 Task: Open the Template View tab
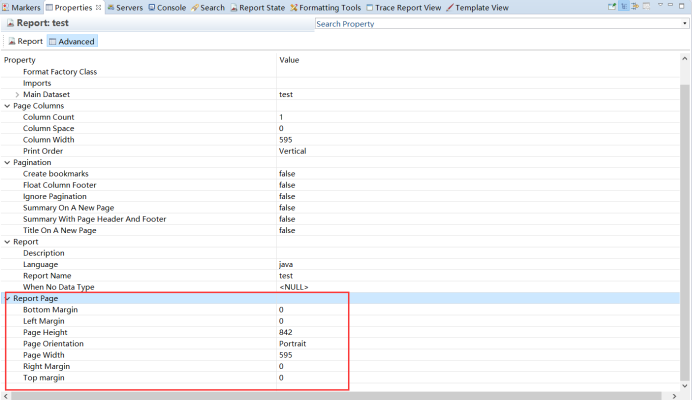pyautogui.click(x=477, y=8)
